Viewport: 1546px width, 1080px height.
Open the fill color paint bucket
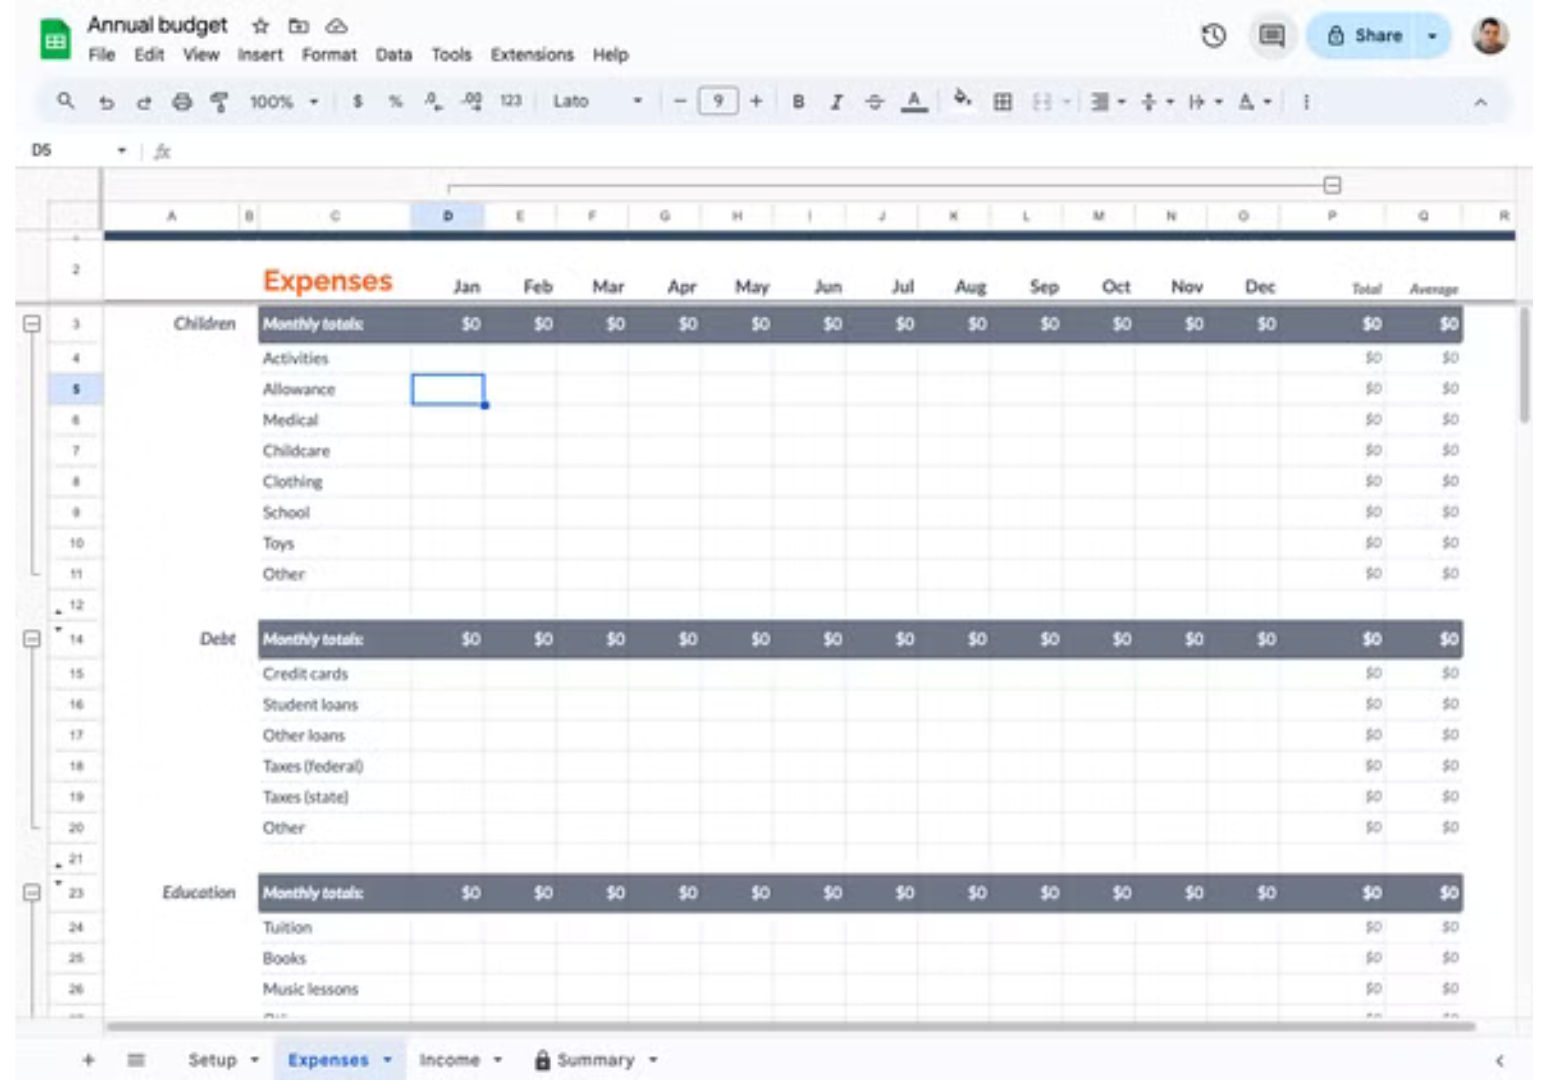pyautogui.click(x=960, y=100)
